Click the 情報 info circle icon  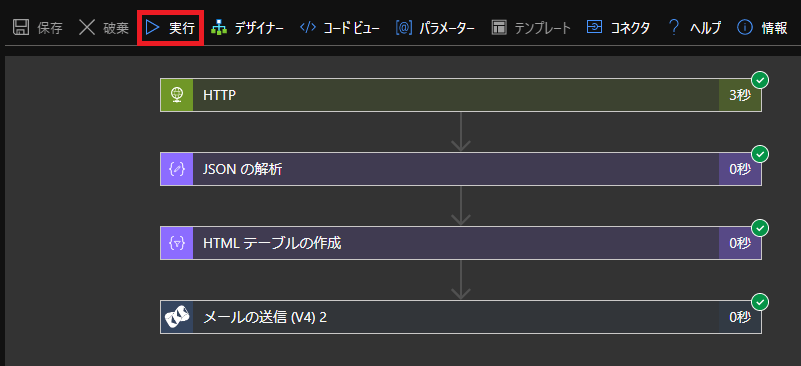745,28
